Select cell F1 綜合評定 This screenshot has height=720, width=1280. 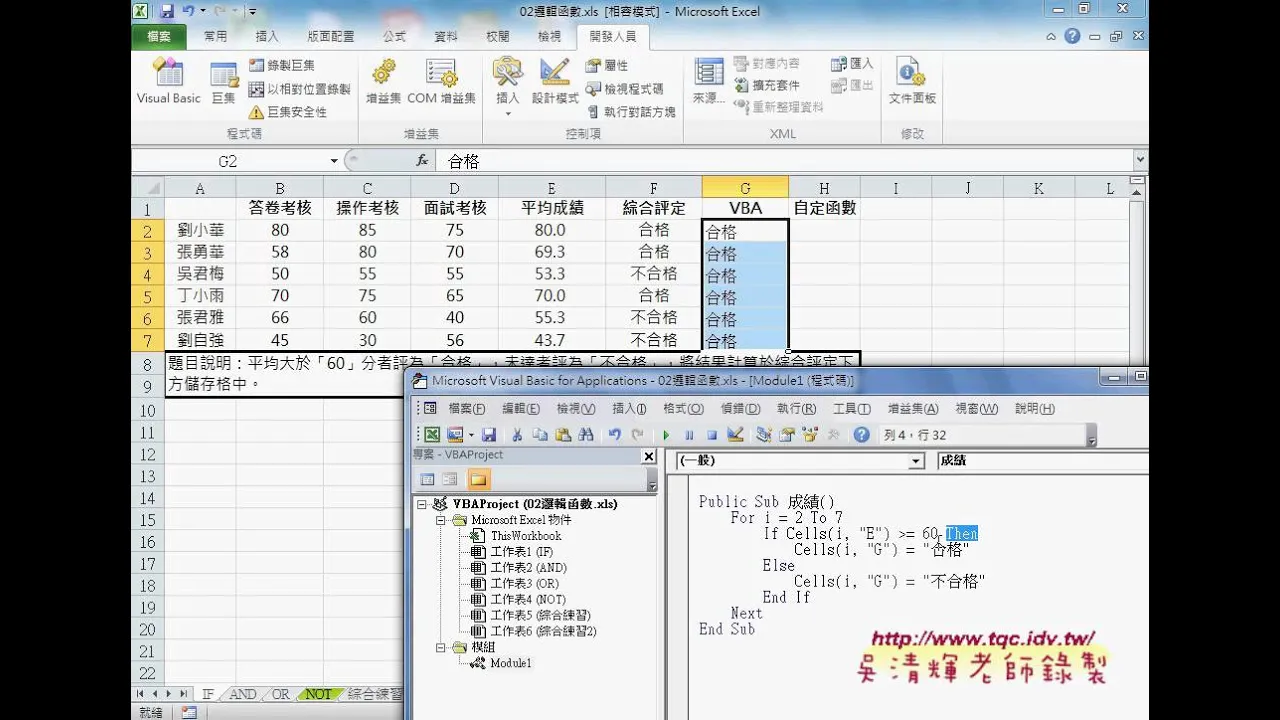pyautogui.click(x=653, y=209)
